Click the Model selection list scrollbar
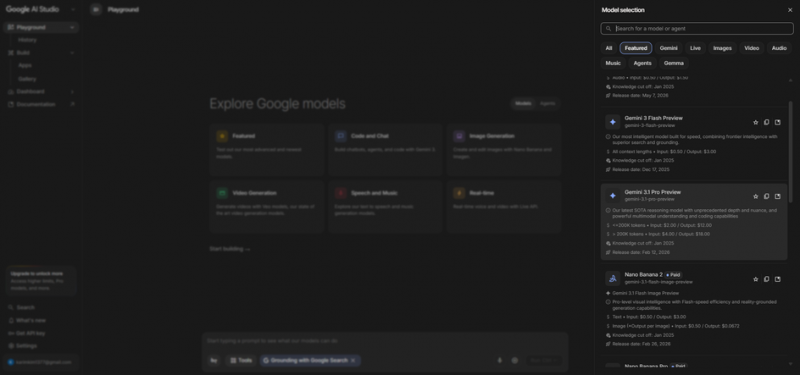 (x=791, y=153)
